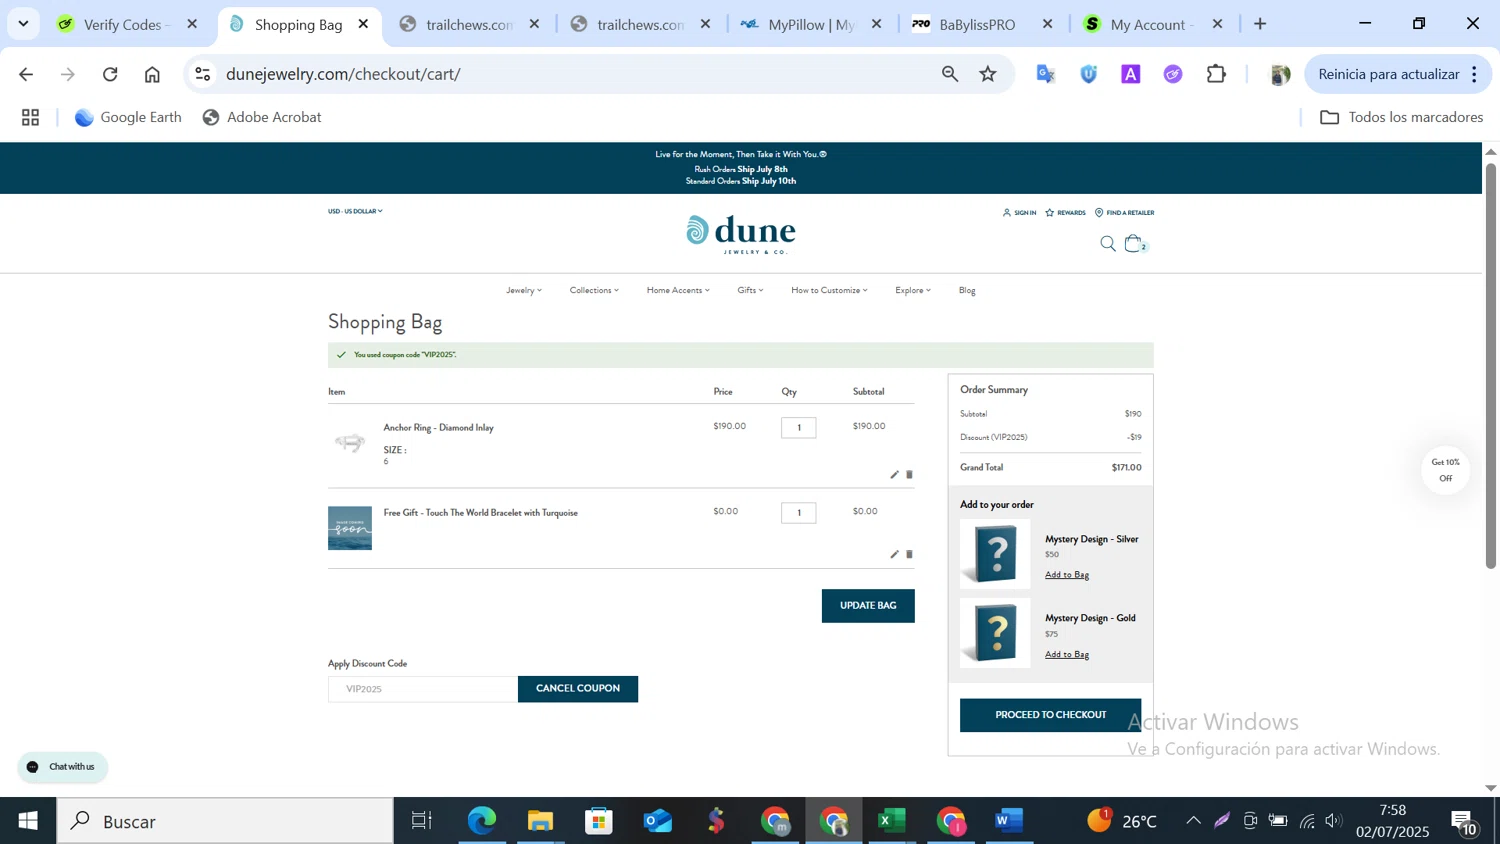Delete the Free Gift bracelet trash icon
The image size is (1500, 844).
909,554
